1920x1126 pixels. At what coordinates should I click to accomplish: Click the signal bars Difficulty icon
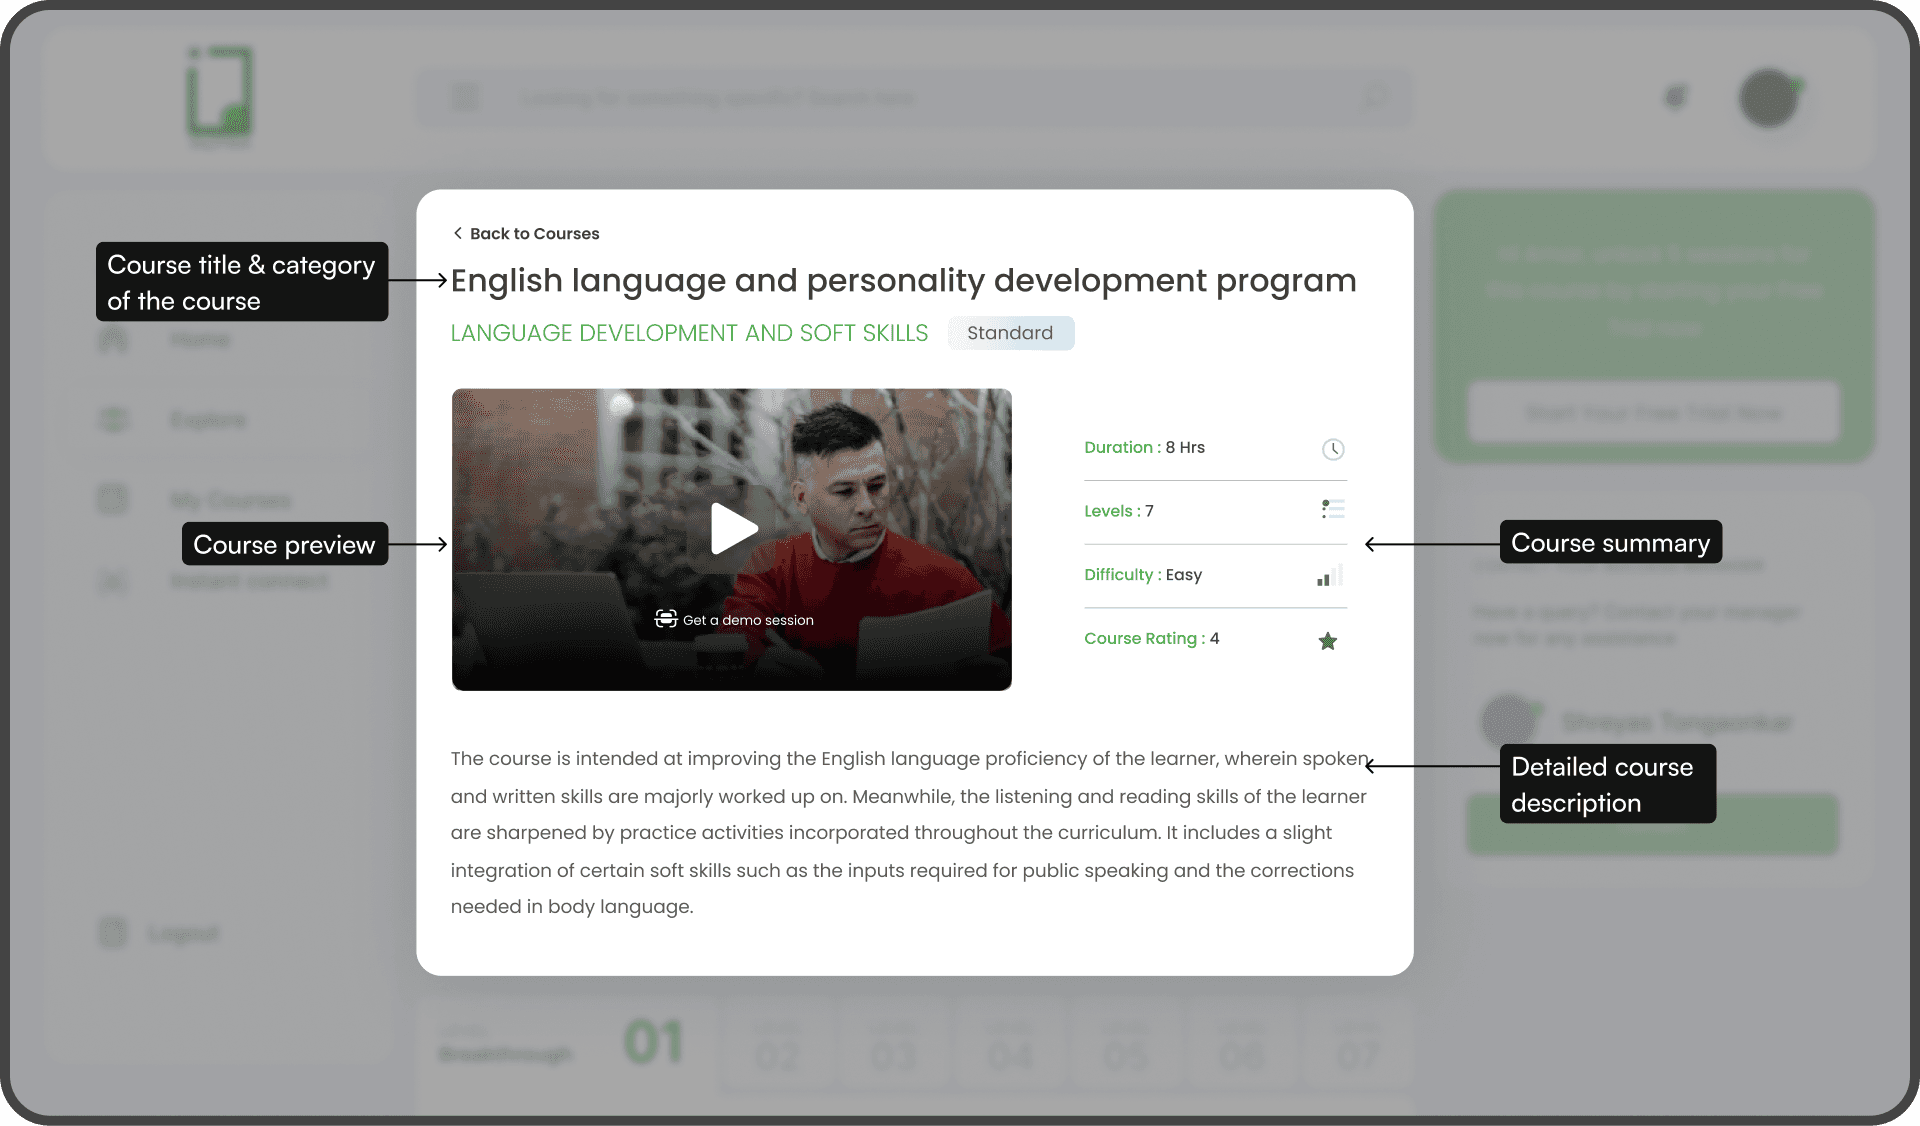[1329, 576]
